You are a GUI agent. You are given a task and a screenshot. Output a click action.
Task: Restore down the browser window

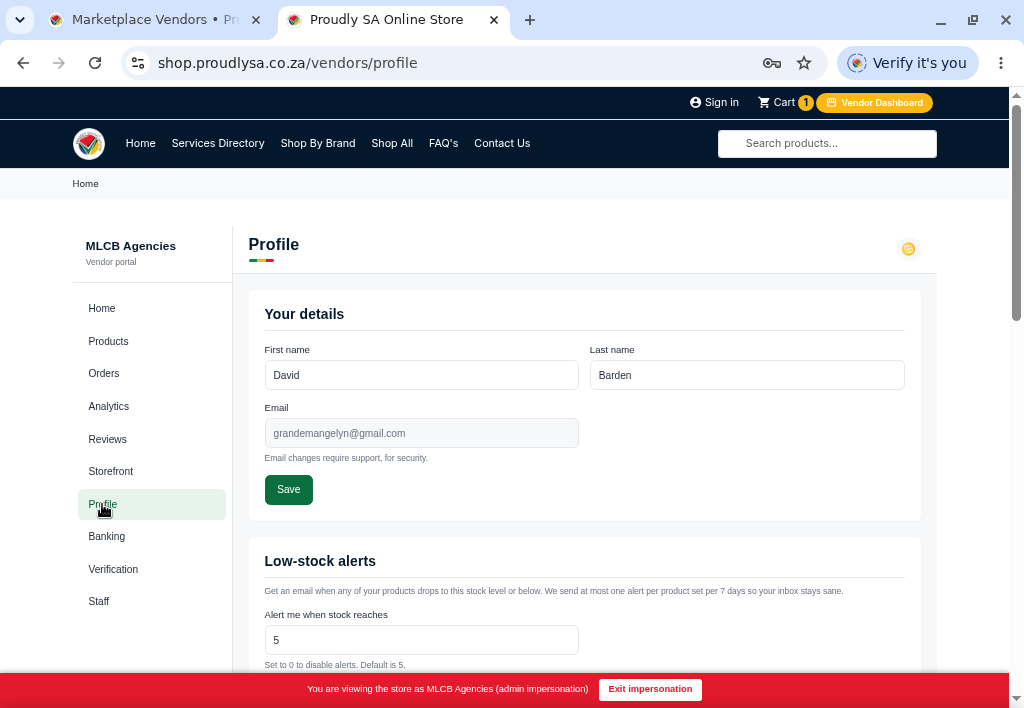coord(973,20)
